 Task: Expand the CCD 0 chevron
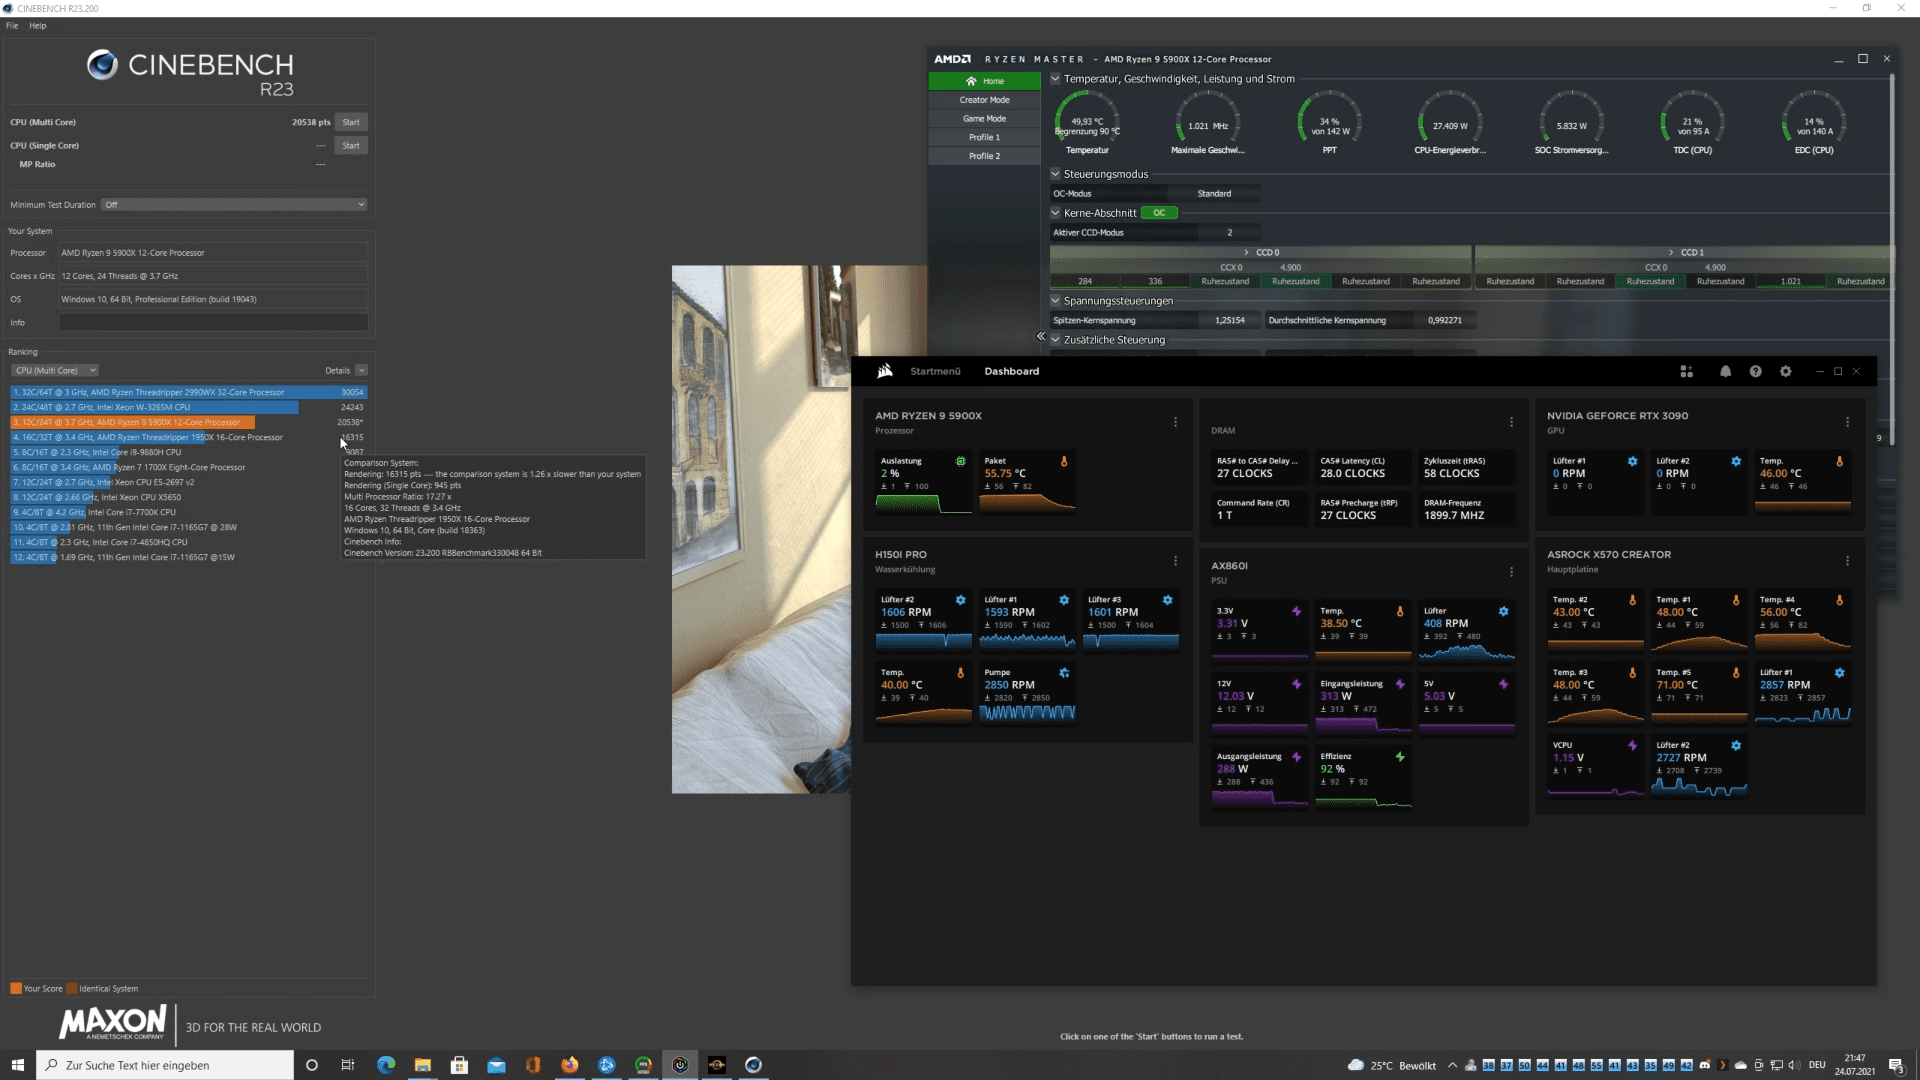click(x=1246, y=252)
